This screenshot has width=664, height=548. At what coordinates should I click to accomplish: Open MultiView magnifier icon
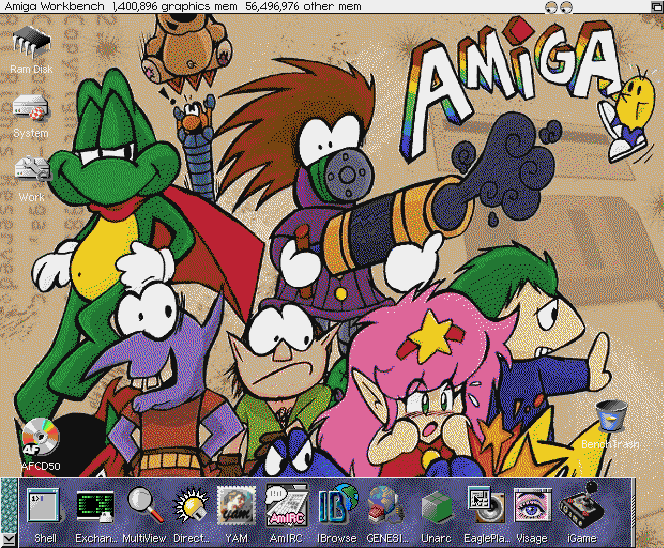point(144,506)
